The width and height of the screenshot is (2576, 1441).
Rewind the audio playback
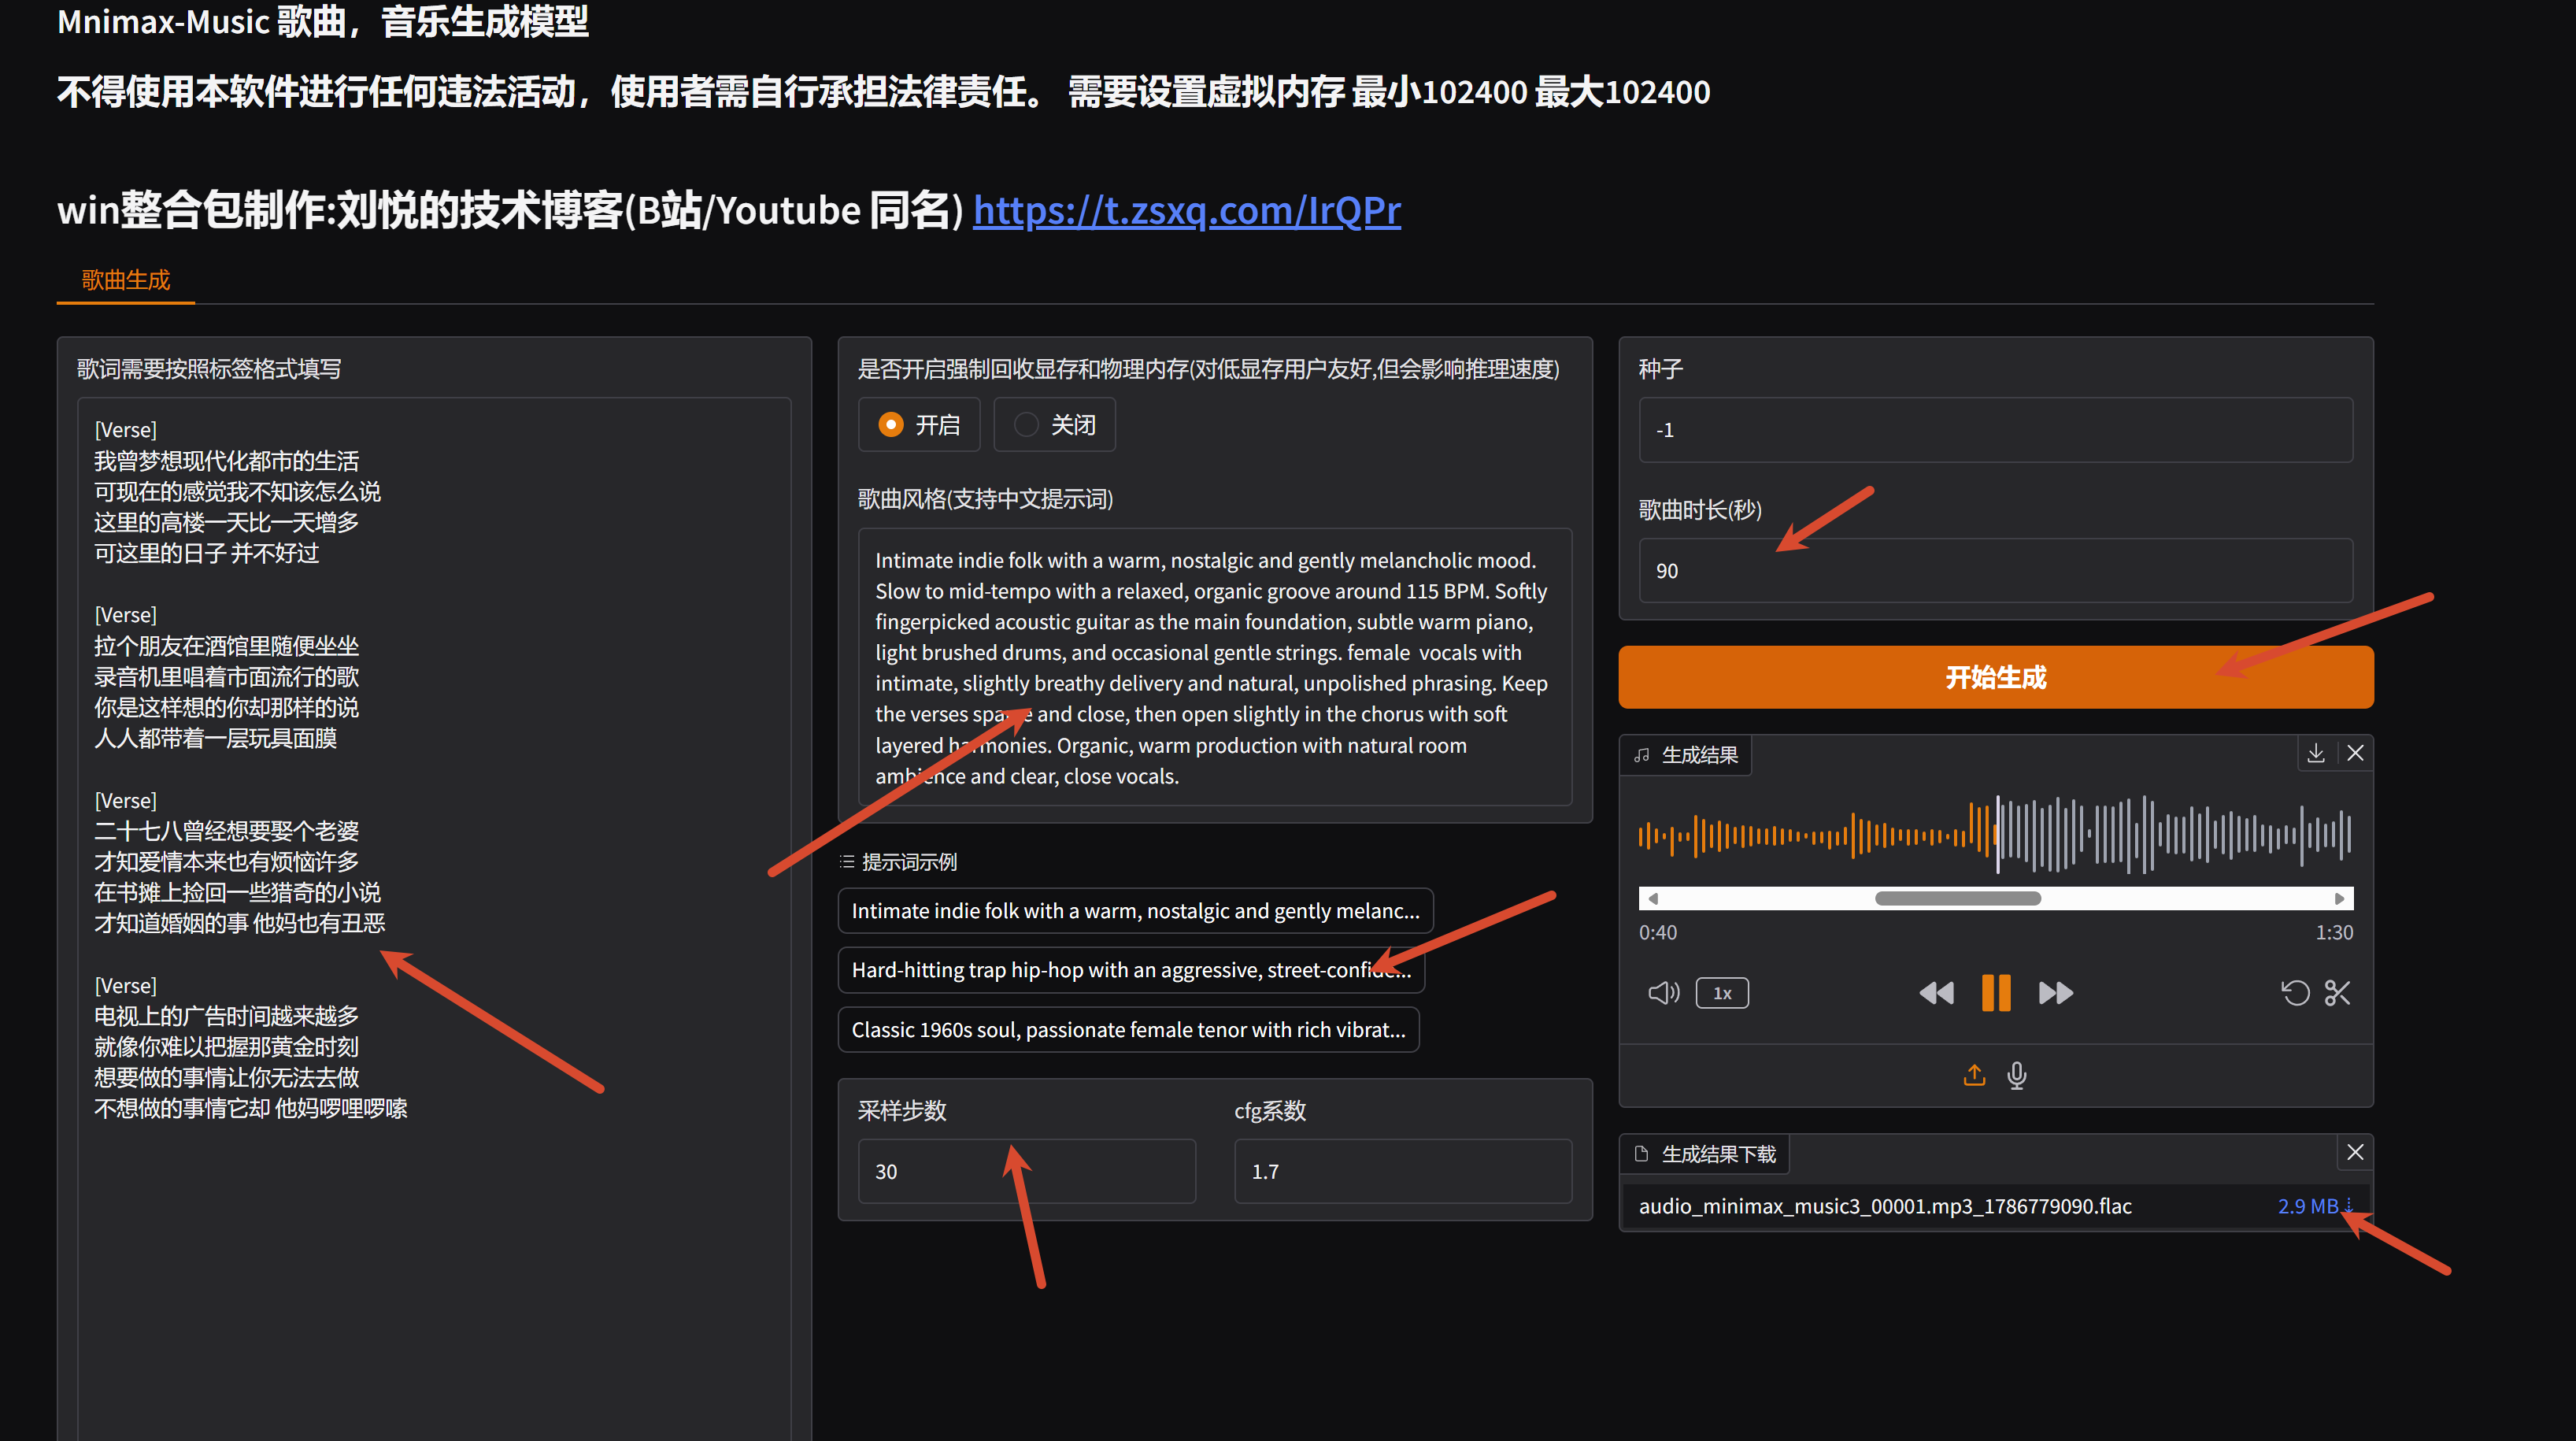click(1936, 993)
